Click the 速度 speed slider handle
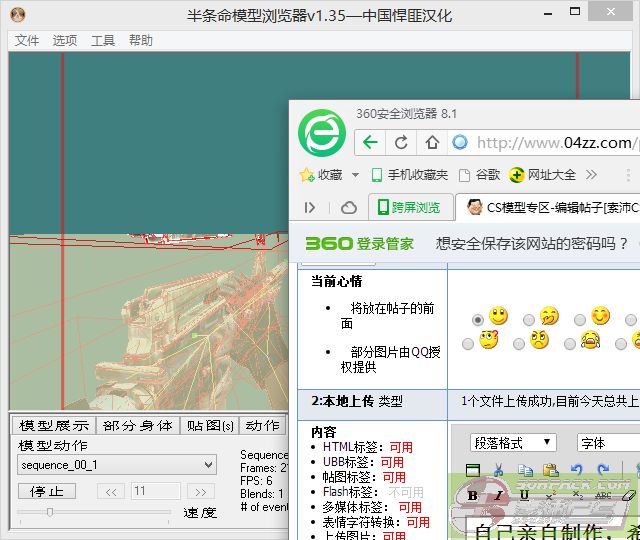Screen dimensions: 640x540 [50, 512]
